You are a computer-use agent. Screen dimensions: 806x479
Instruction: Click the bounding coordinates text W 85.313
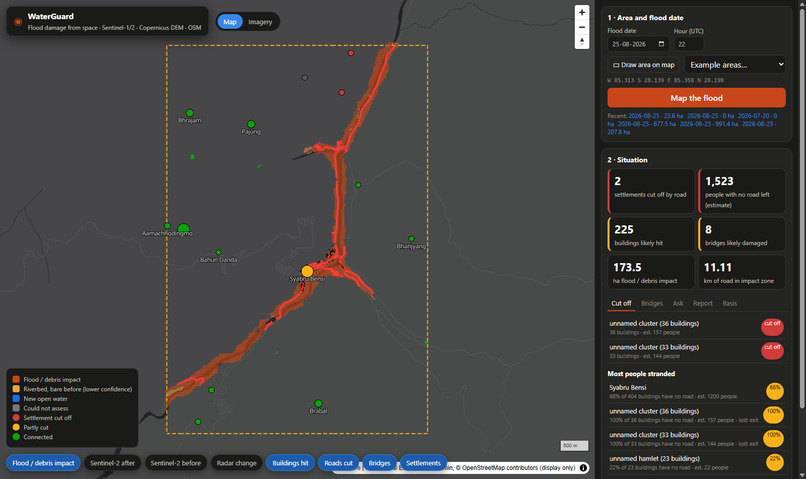click(x=666, y=80)
